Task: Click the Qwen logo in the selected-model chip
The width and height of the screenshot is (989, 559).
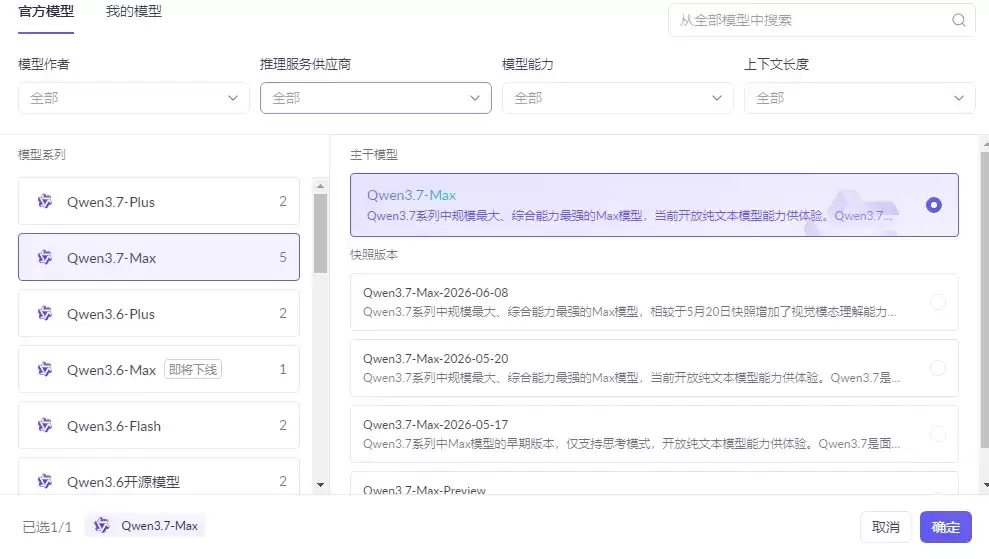Action: [x=102, y=526]
